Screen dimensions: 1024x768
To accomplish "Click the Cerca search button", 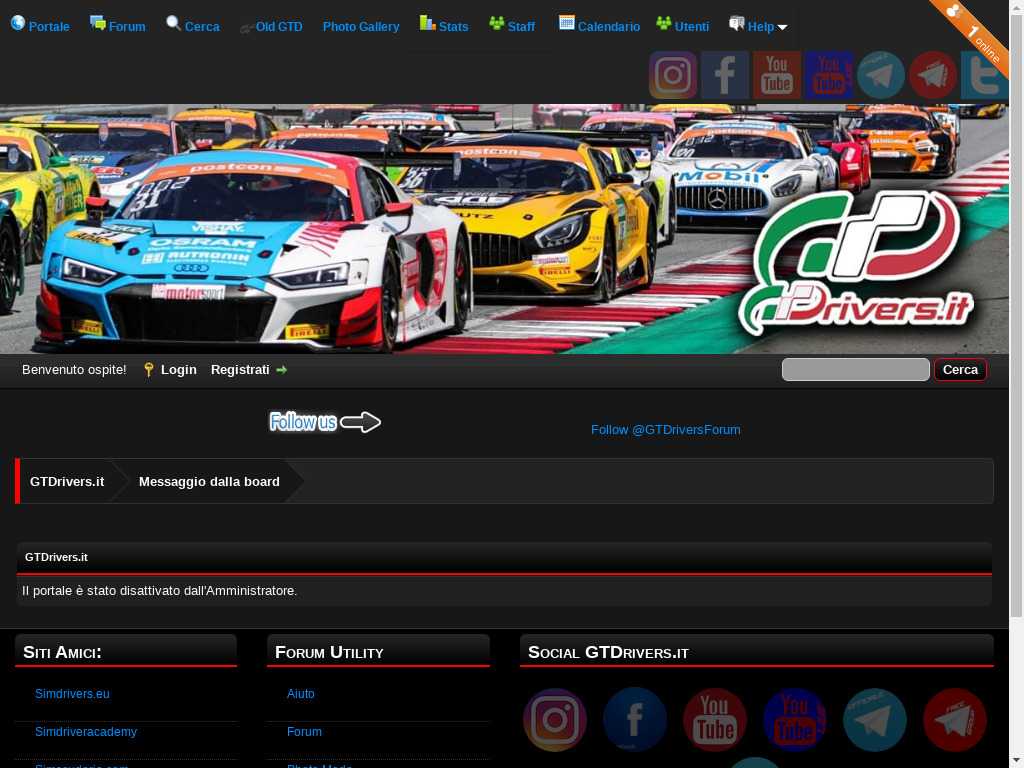I will [960, 370].
